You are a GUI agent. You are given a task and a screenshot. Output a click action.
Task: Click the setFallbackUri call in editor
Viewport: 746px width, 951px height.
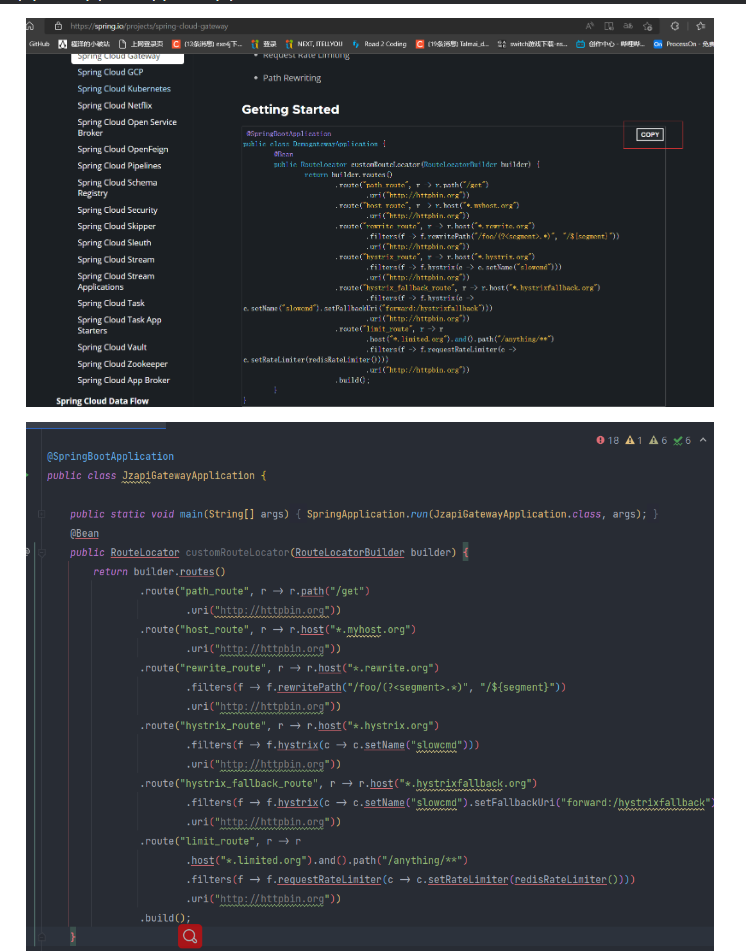coord(514,803)
